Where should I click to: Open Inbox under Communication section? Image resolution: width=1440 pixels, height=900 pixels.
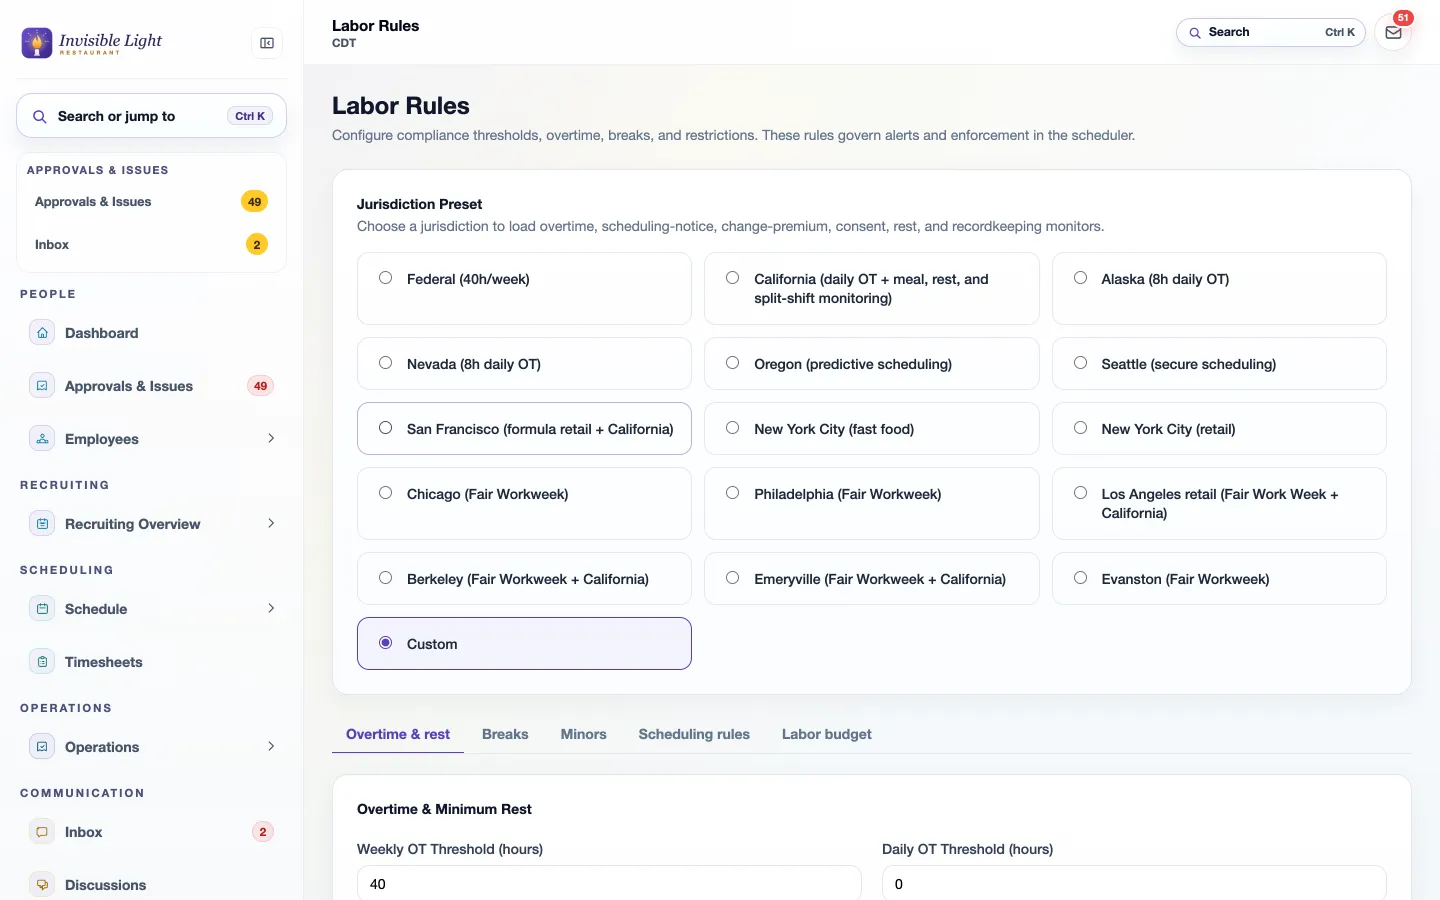coord(151,832)
